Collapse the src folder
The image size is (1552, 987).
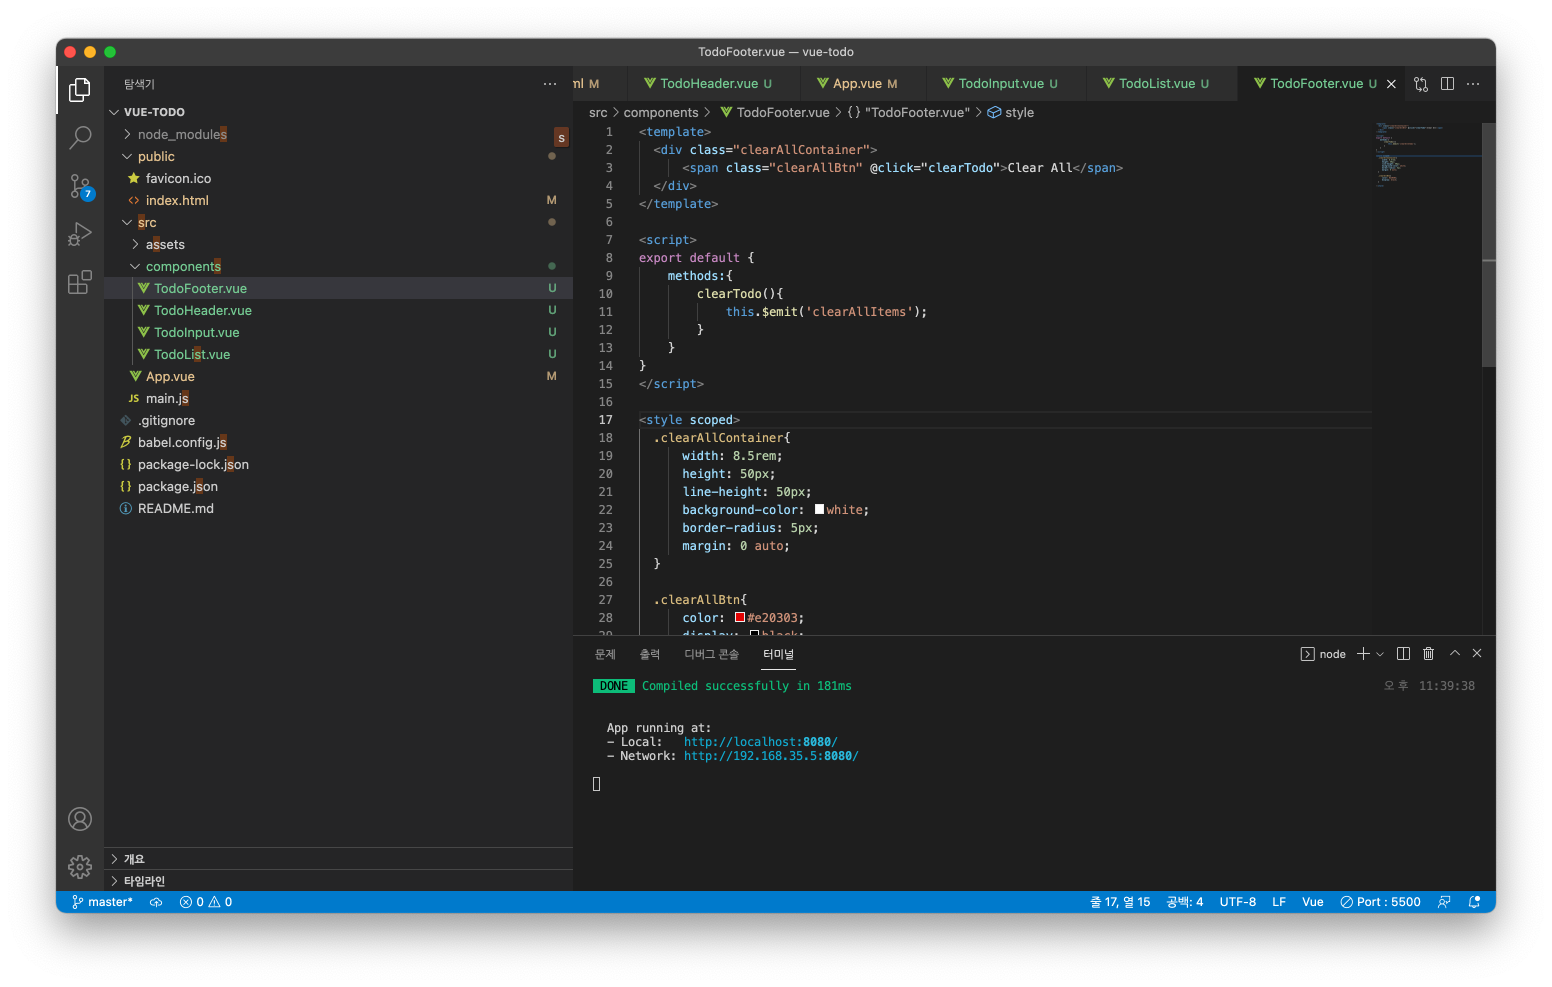coord(338,222)
